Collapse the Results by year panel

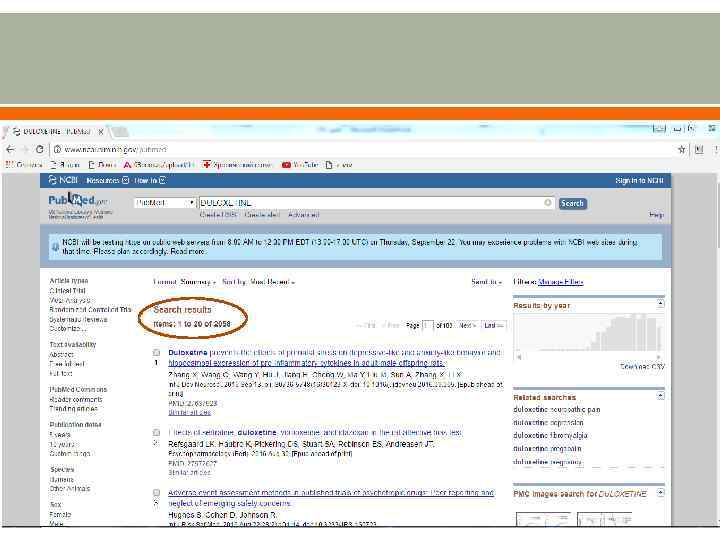[x=660, y=304]
